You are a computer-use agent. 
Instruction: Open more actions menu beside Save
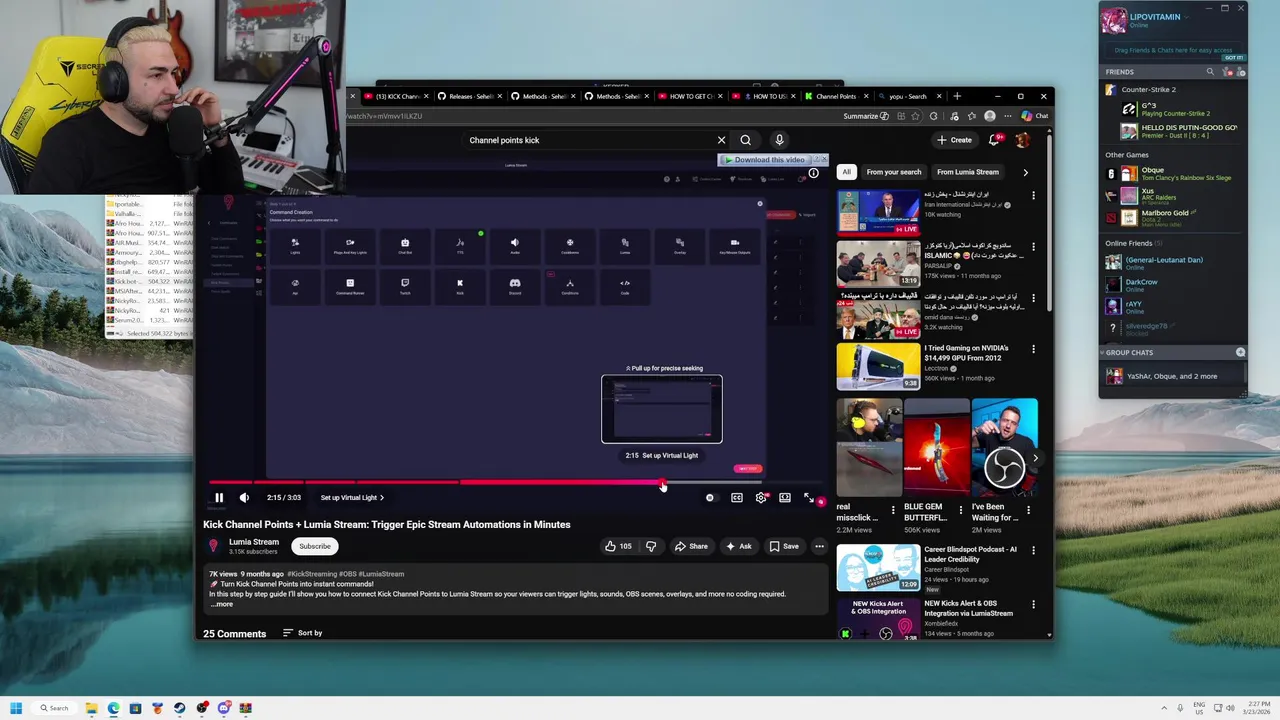point(819,546)
